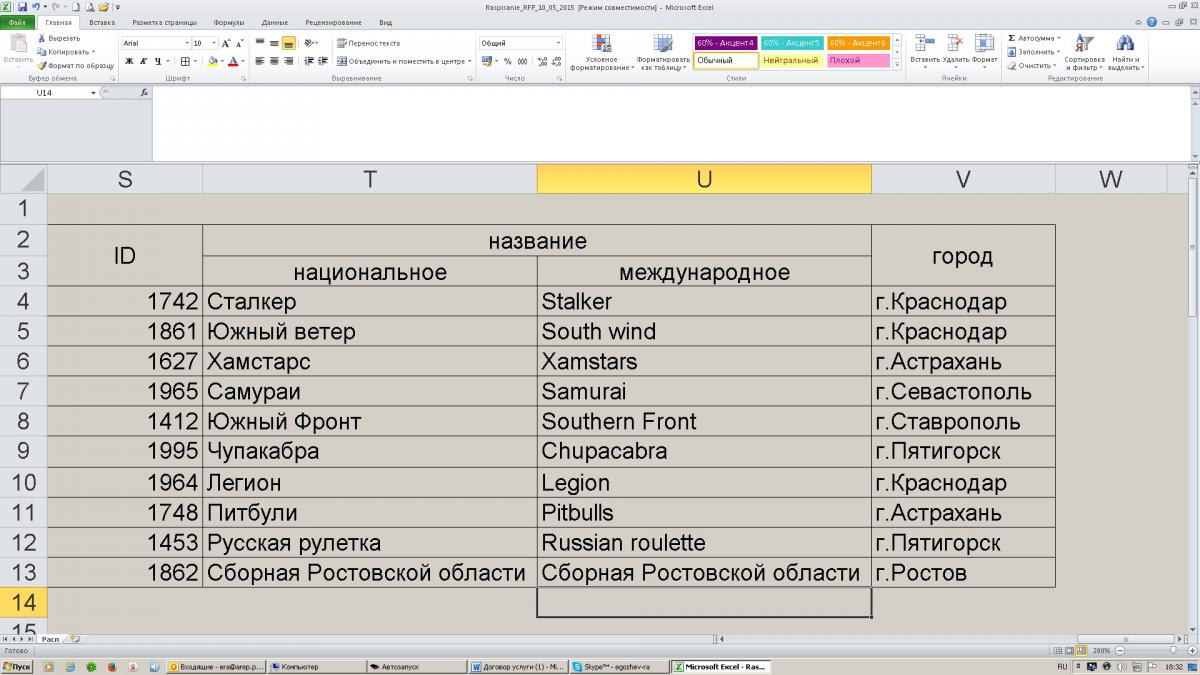Click the Insert cells (Вставить) icon

(x=924, y=43)
